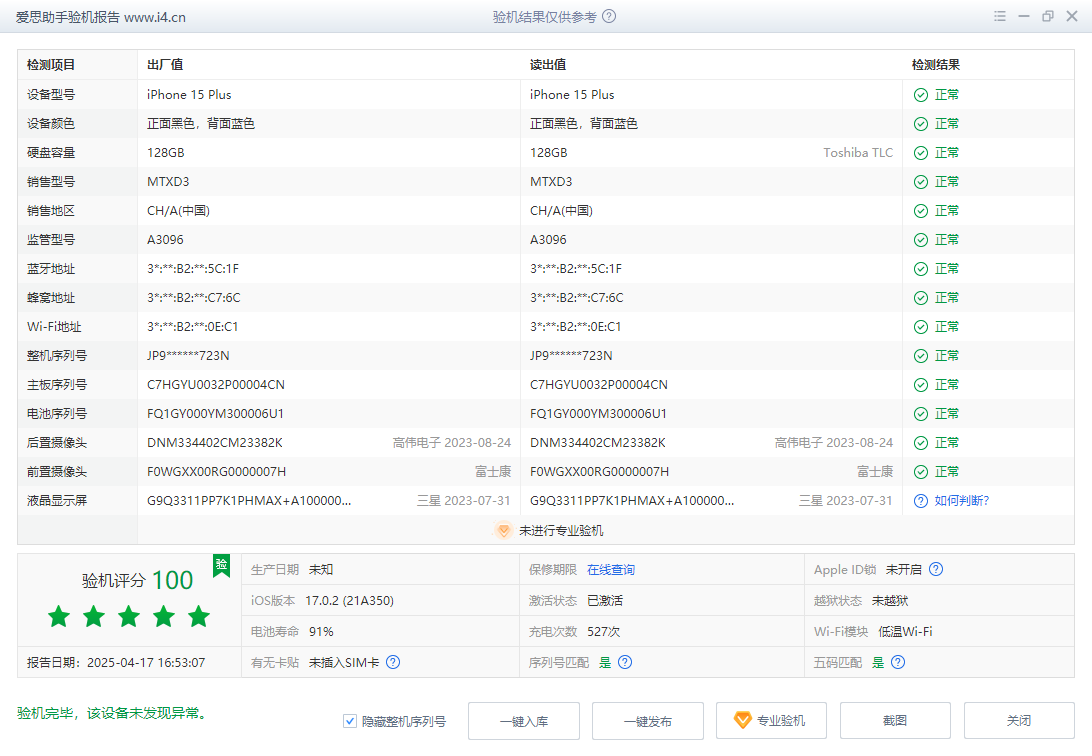Click the green 验 ribbon badge
1092x756 pixels.
pyautogui.click(x=221, y=565)
